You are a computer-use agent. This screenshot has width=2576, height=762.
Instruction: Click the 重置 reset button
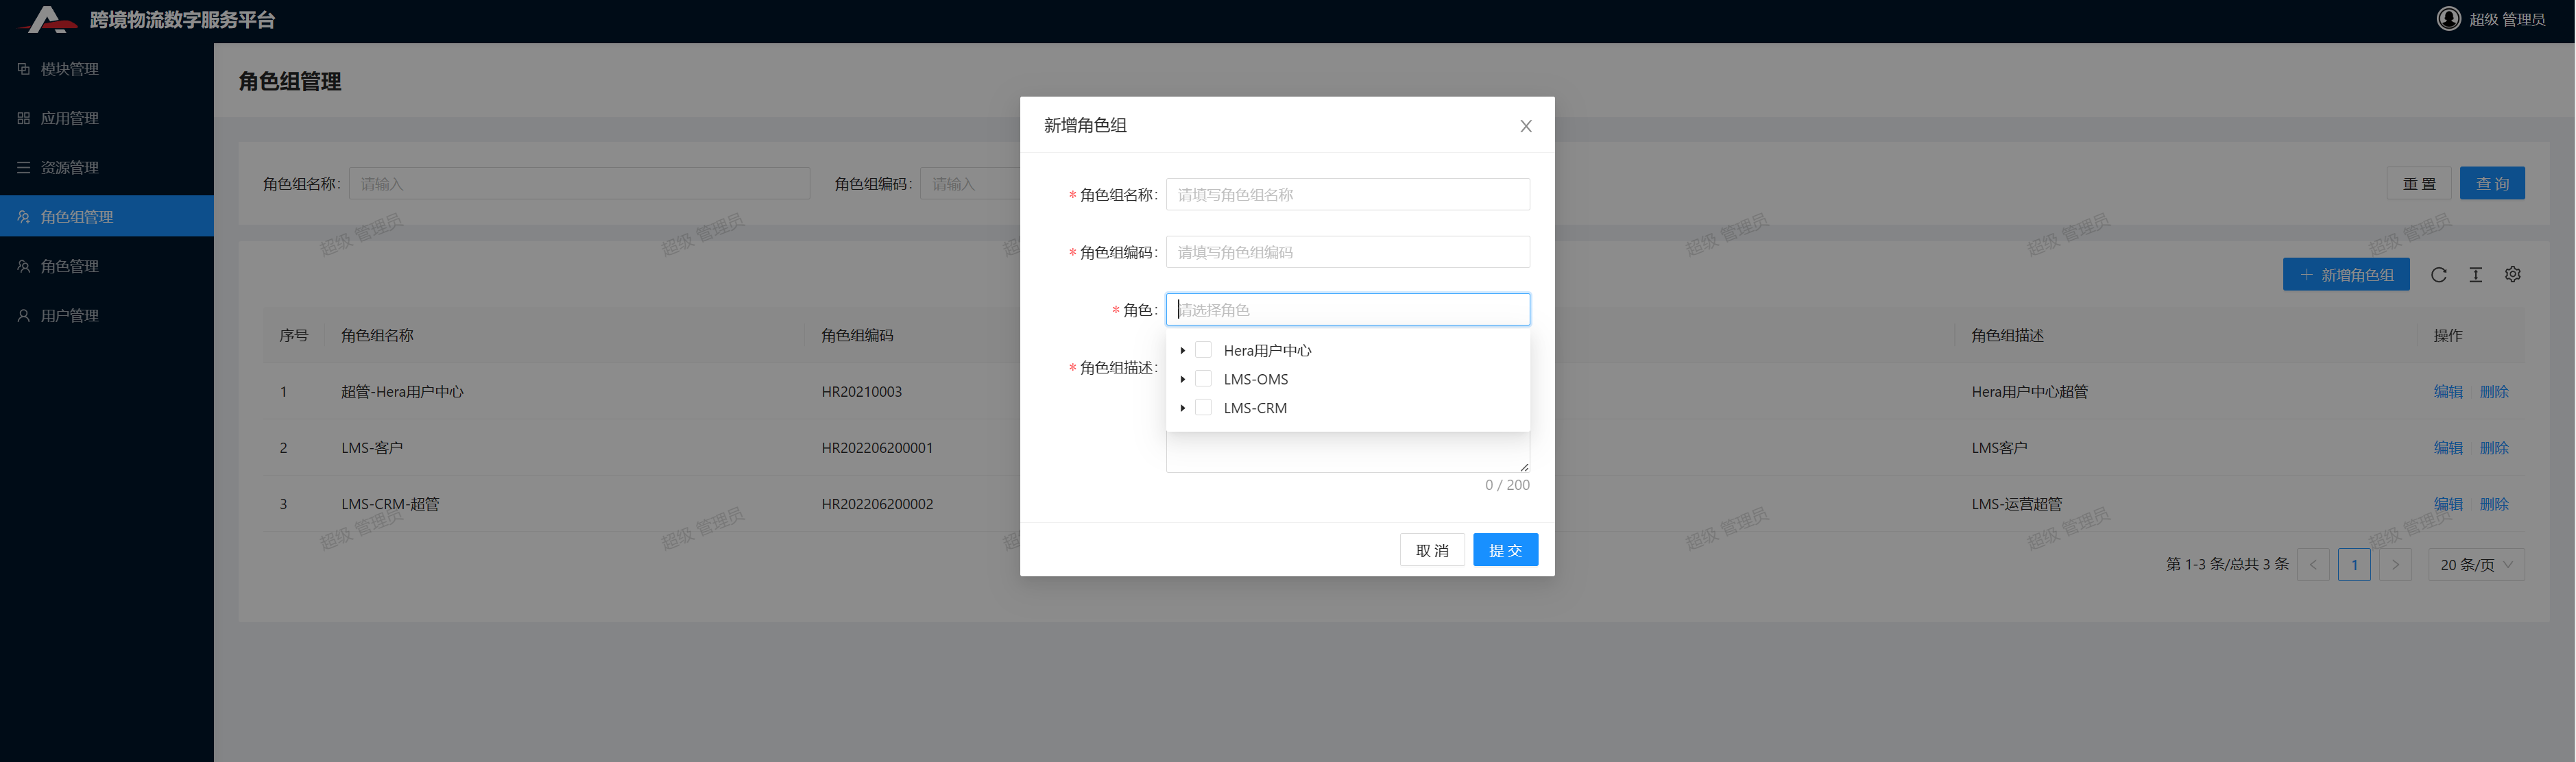pos(2419,183)
